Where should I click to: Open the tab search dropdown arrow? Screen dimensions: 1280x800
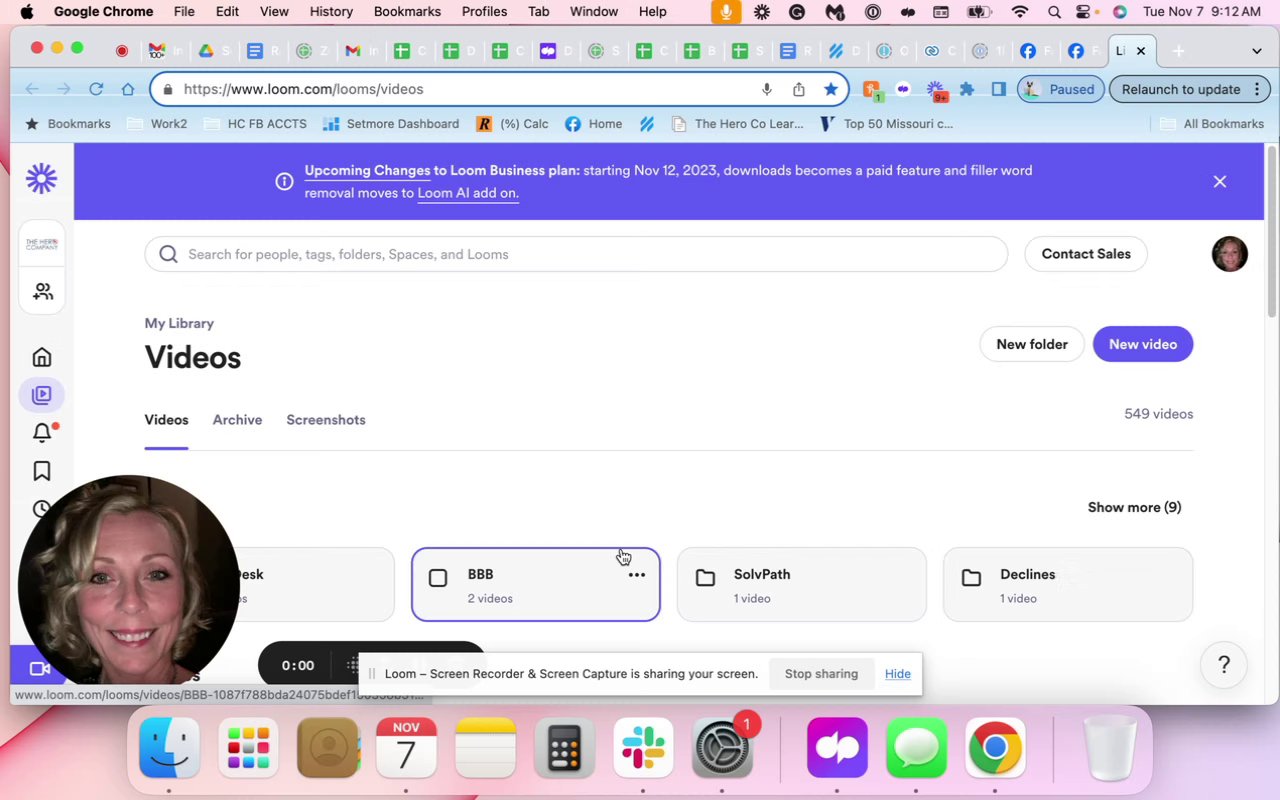coord(1257,51)
